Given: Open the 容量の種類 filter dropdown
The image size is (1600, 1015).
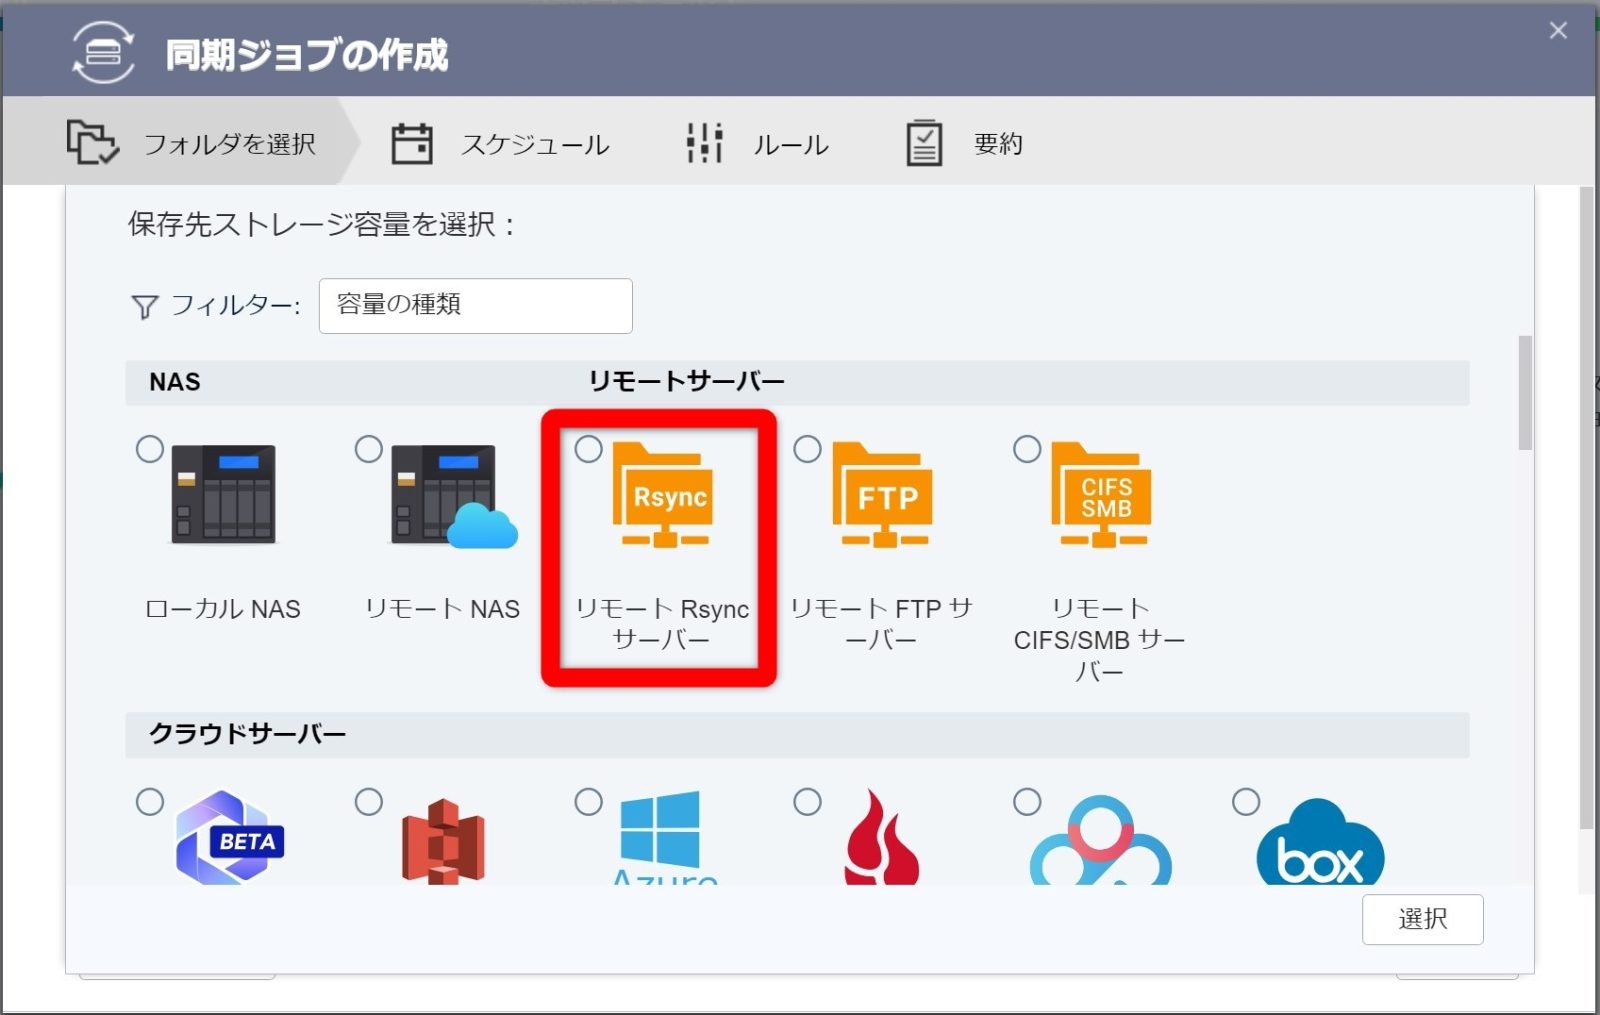Looking at the screenshot, I should tap(475, 305).
